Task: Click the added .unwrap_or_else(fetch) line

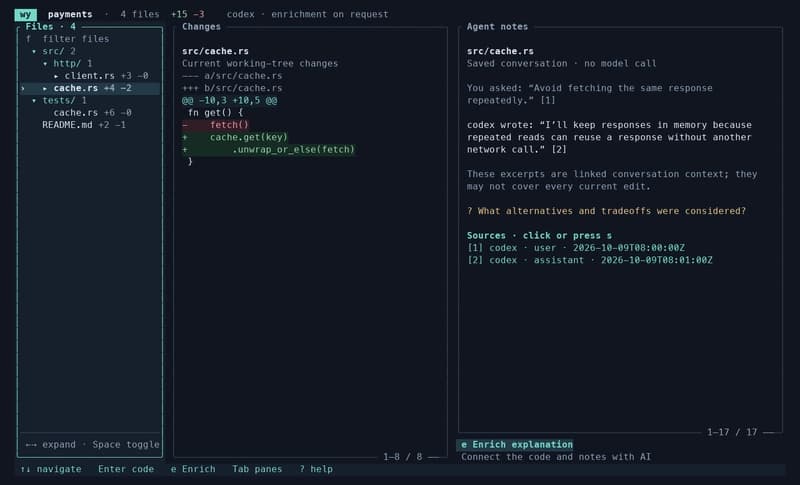Action: (268, 149)
